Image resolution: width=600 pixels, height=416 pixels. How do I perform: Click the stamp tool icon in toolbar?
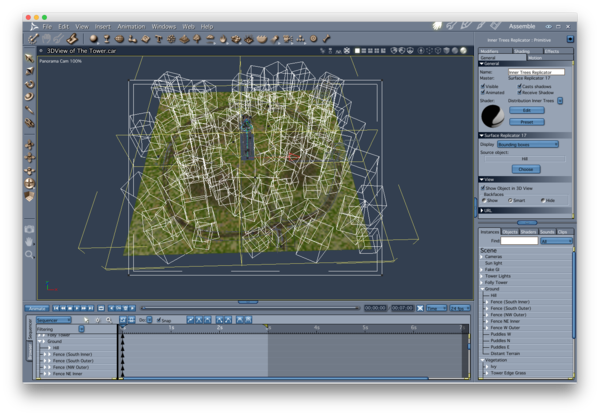click(72, 39)
